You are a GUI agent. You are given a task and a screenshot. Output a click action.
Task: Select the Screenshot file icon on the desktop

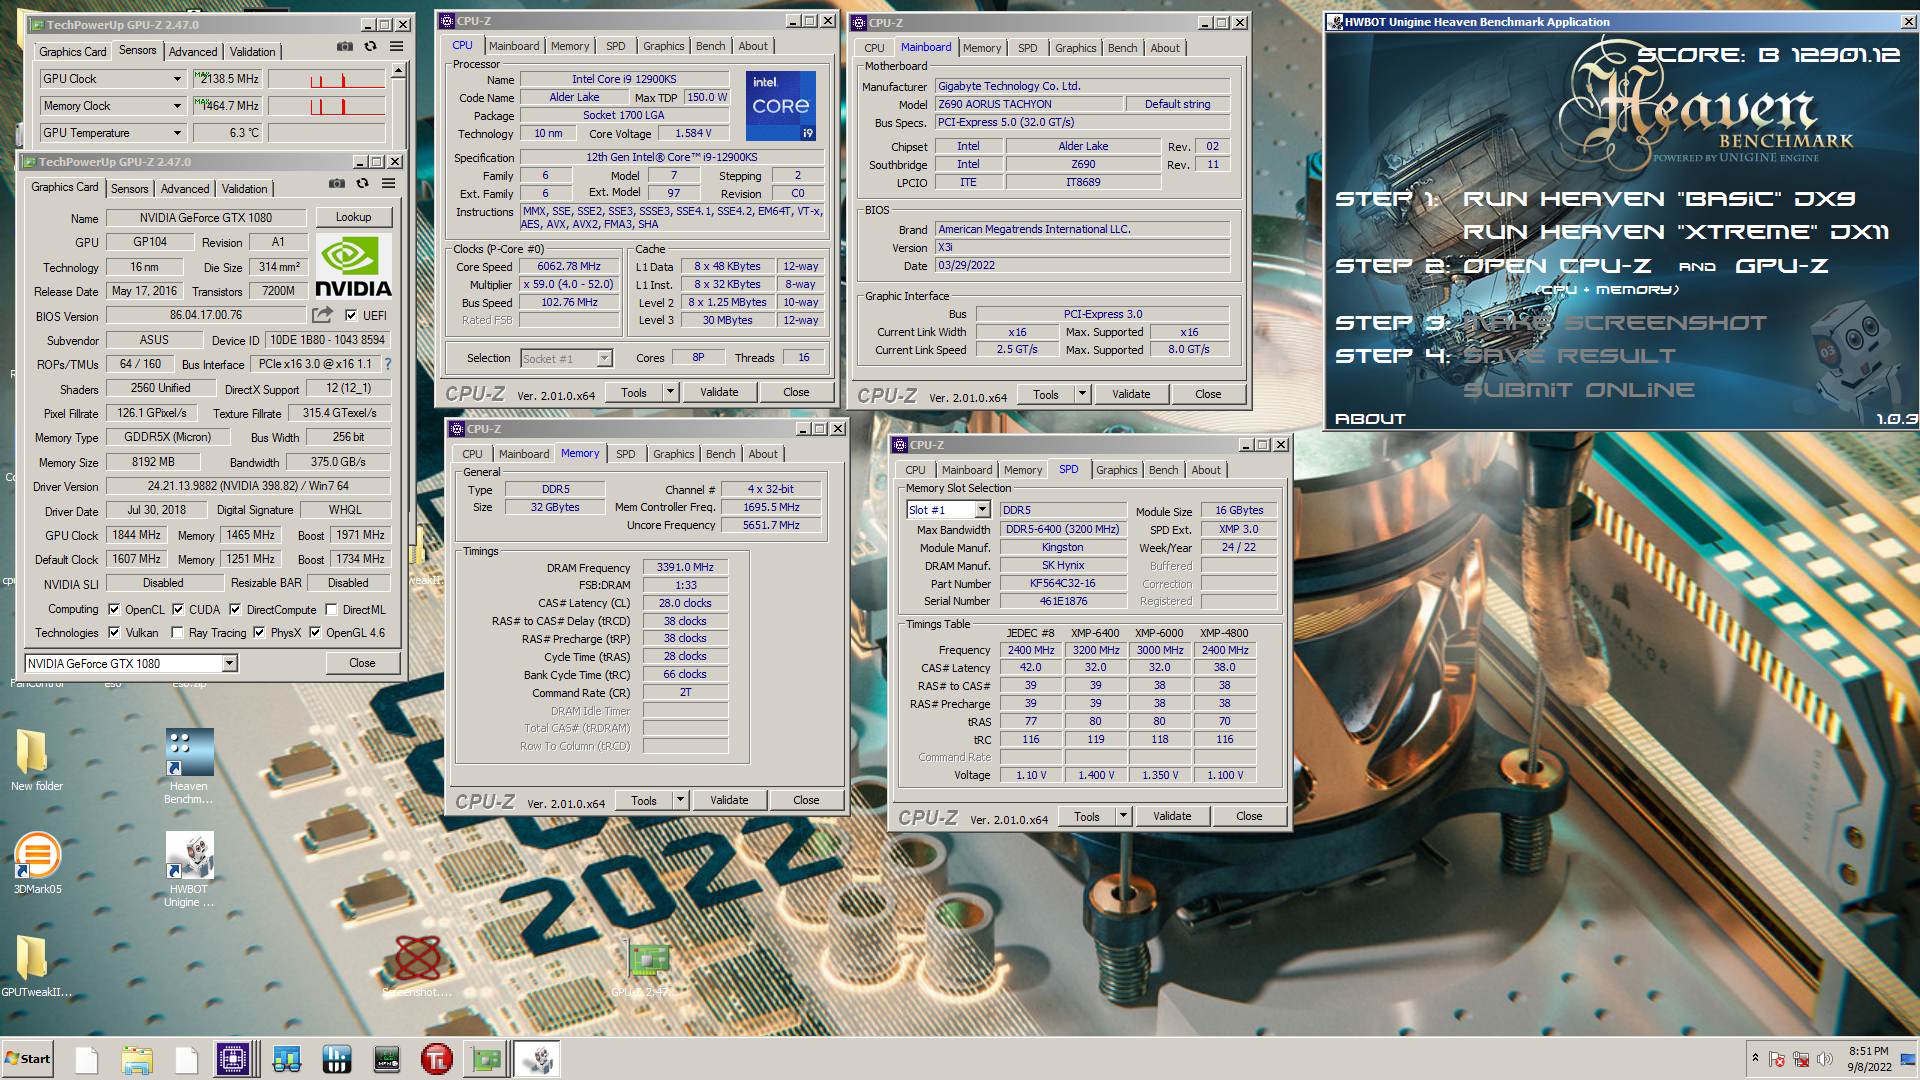point(417,967)
